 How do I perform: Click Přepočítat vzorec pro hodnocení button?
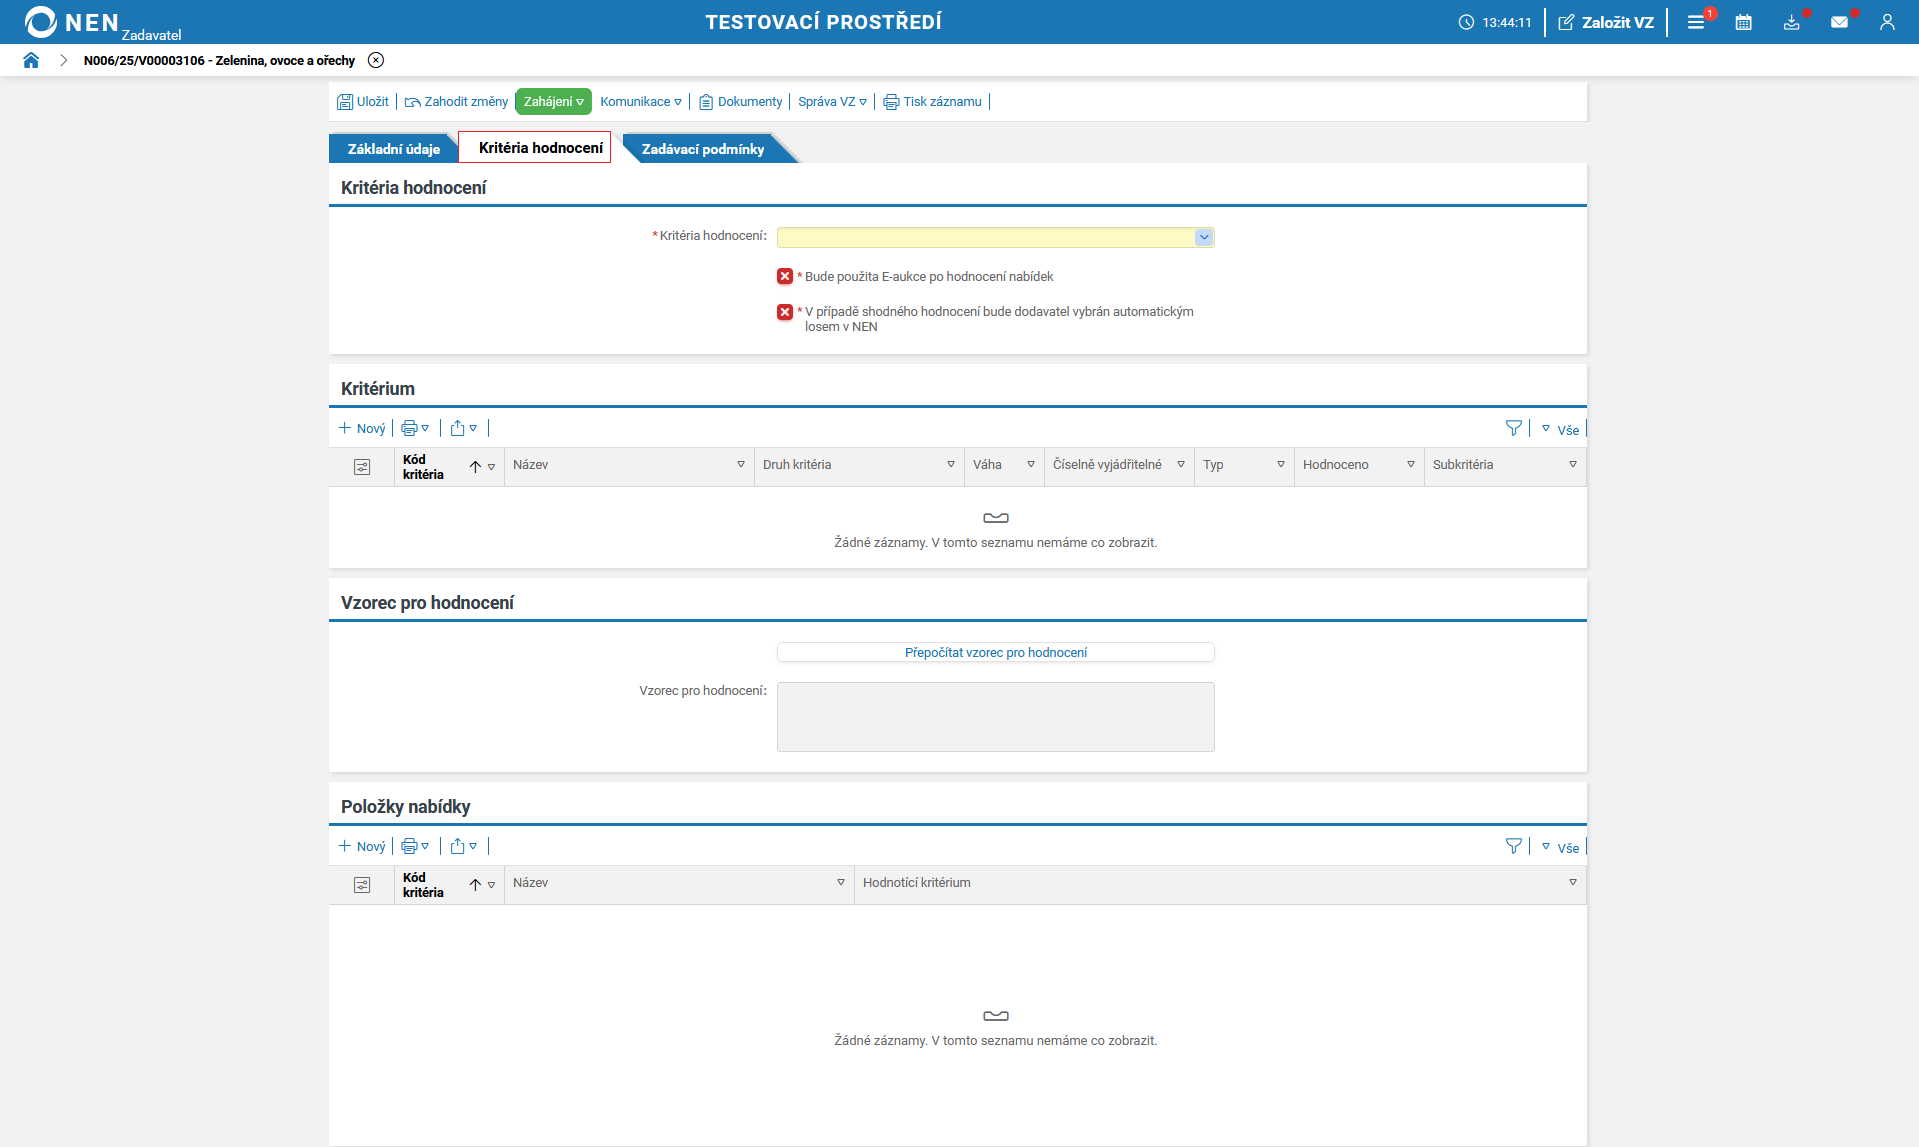[995, 652]
